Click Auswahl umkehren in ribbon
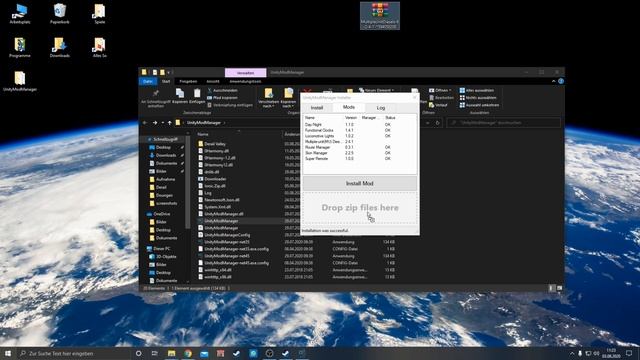Image resolution: width=640 pixels, height=360 pixels. coord(479,105)
